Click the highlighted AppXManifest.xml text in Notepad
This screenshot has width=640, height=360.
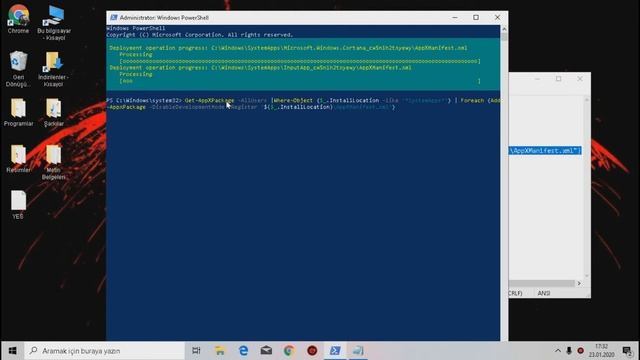(x=545, y=151)
